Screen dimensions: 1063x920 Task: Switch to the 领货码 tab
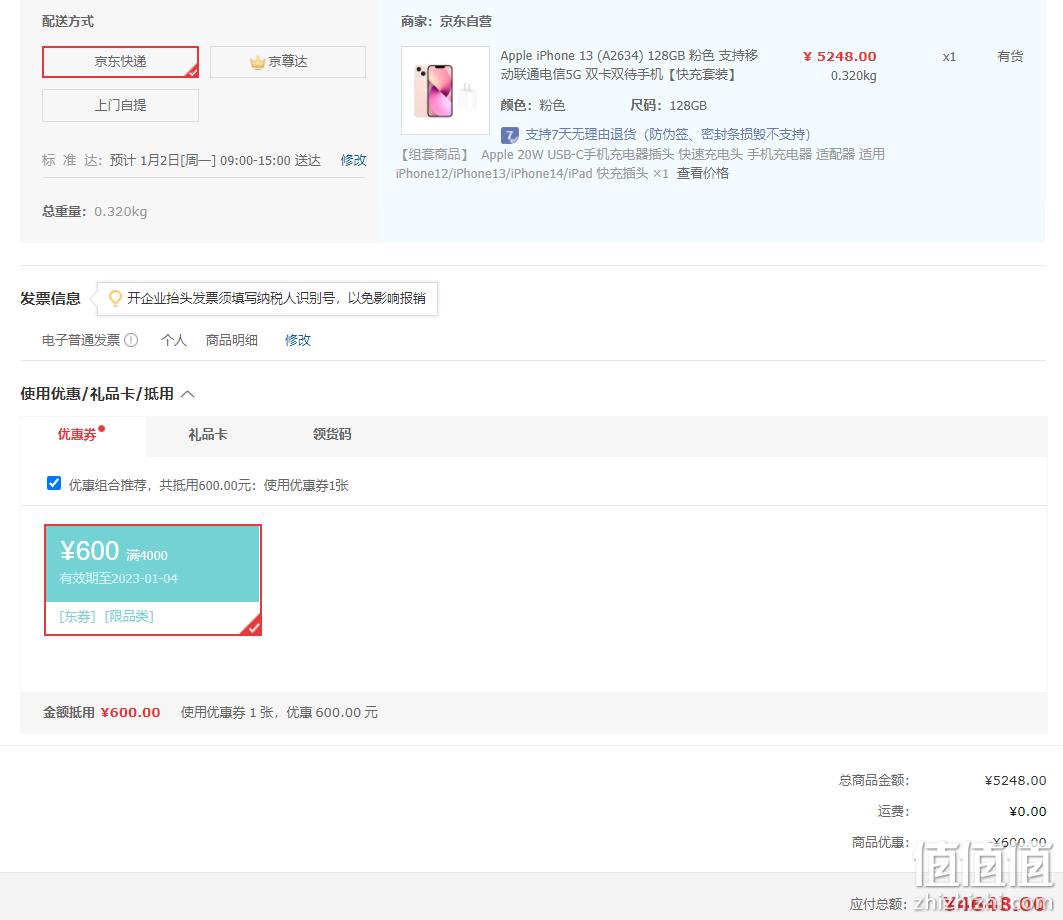(x=332, y=435)
